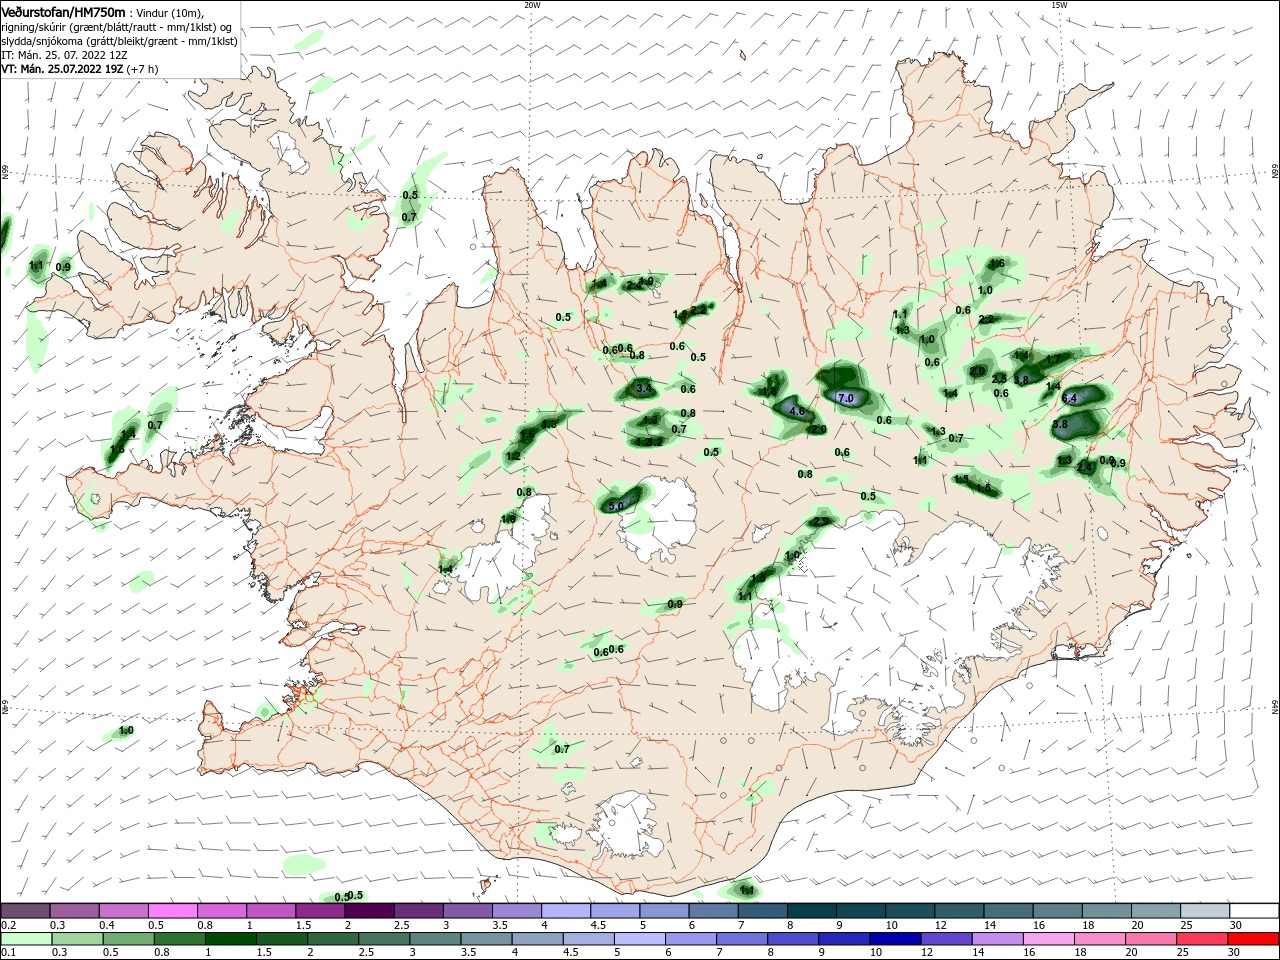
Task: Select the hot pink swatch labeled 20, lower row
Action: 1152,940
